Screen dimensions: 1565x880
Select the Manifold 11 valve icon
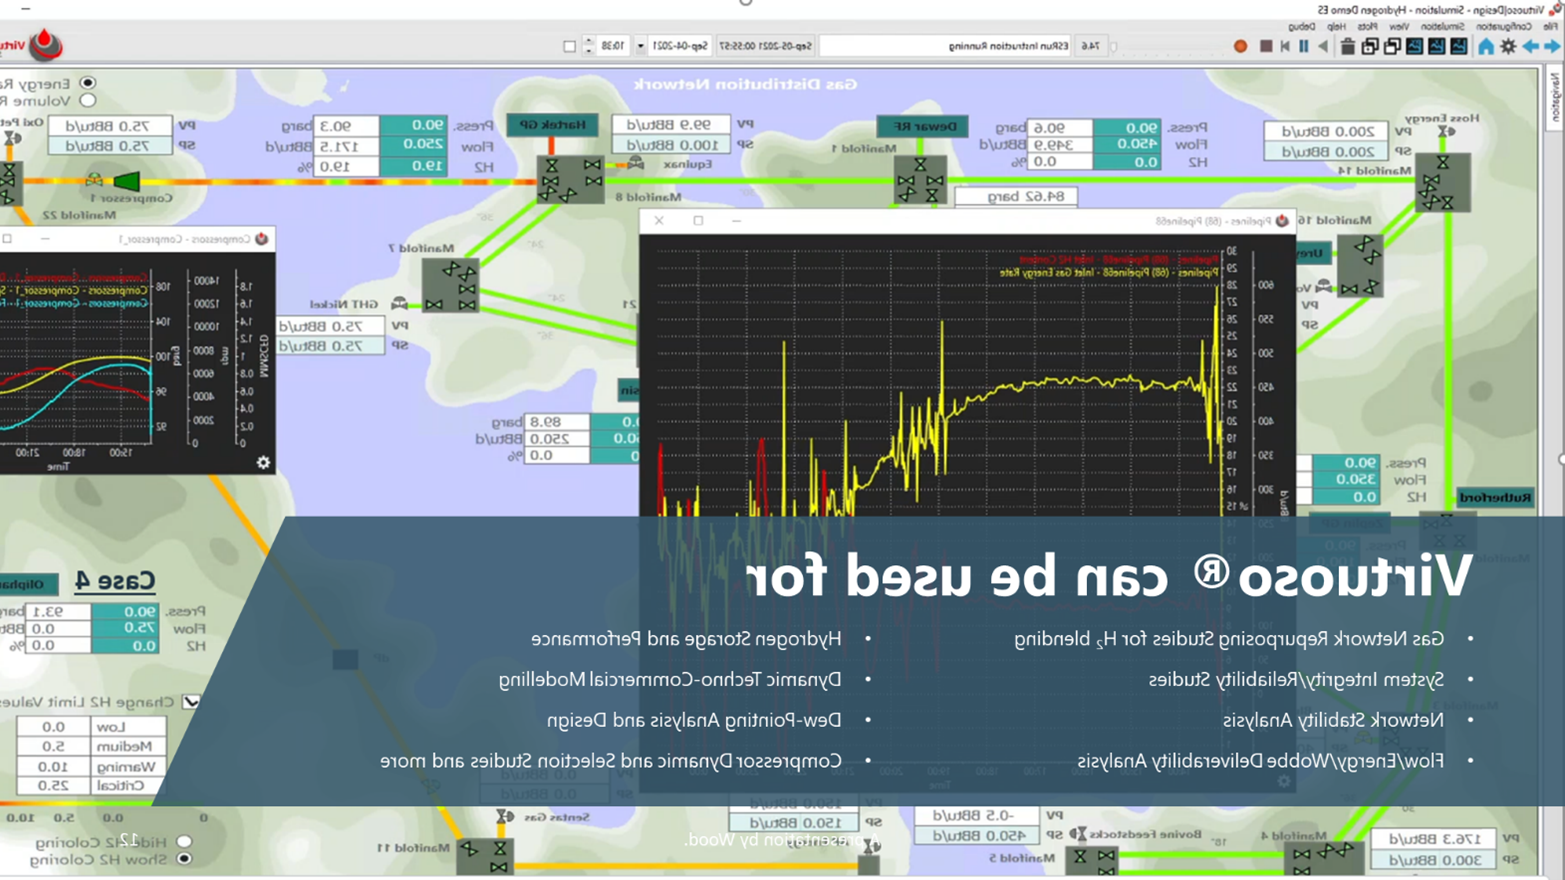(x=485, y=856)
